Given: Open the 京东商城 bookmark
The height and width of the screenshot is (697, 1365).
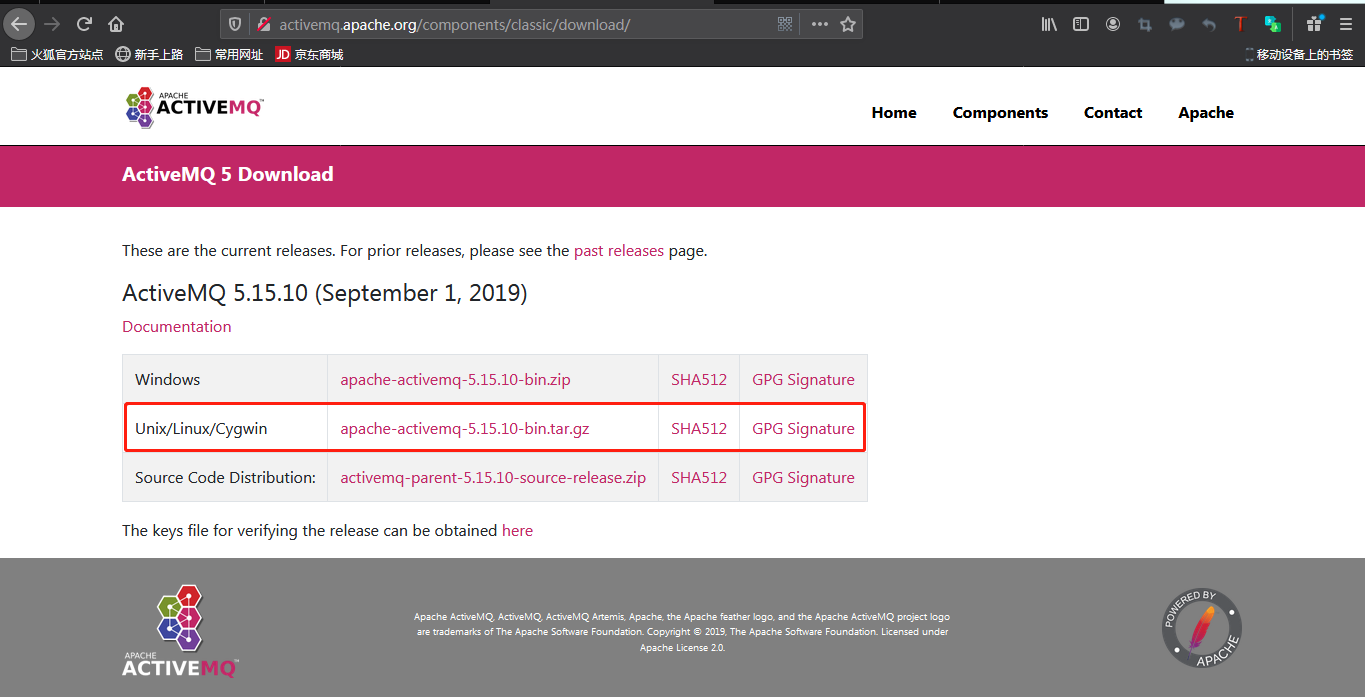Looking at the screenshot, I should coord(309,54).
